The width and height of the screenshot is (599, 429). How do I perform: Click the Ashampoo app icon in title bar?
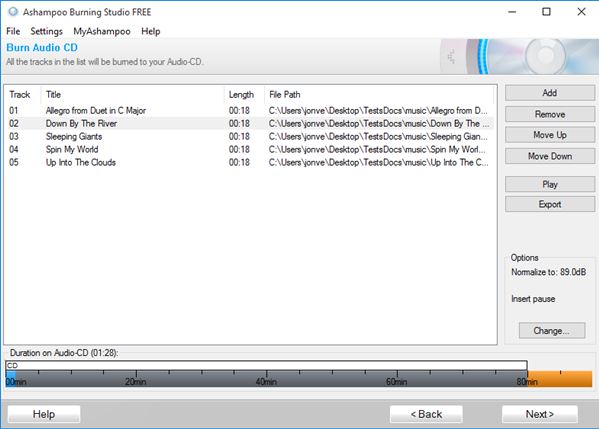(x=13, y=12)
